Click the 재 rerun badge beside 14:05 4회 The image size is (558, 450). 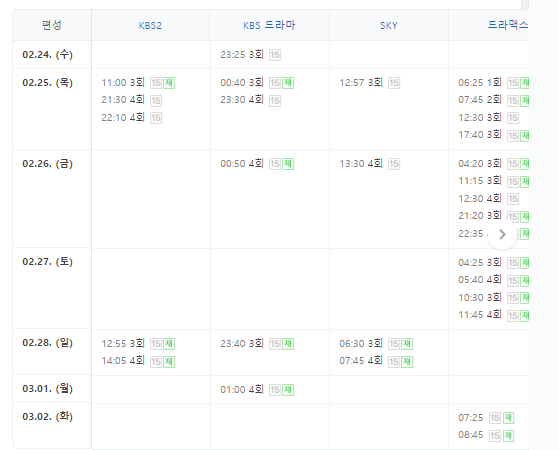coord(169,362)
